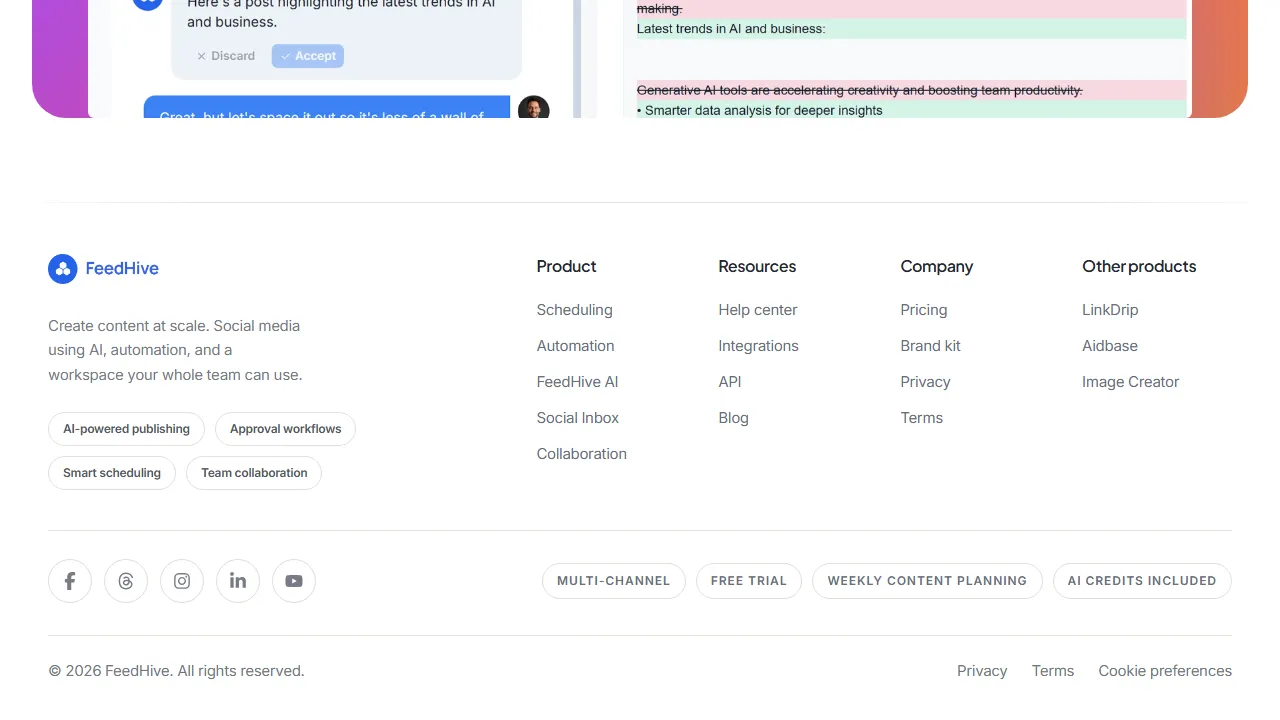The height and width of the screenshot is (720, 1280).
Task: Go to Integrations under Resources
Action: tap(759, 346)
